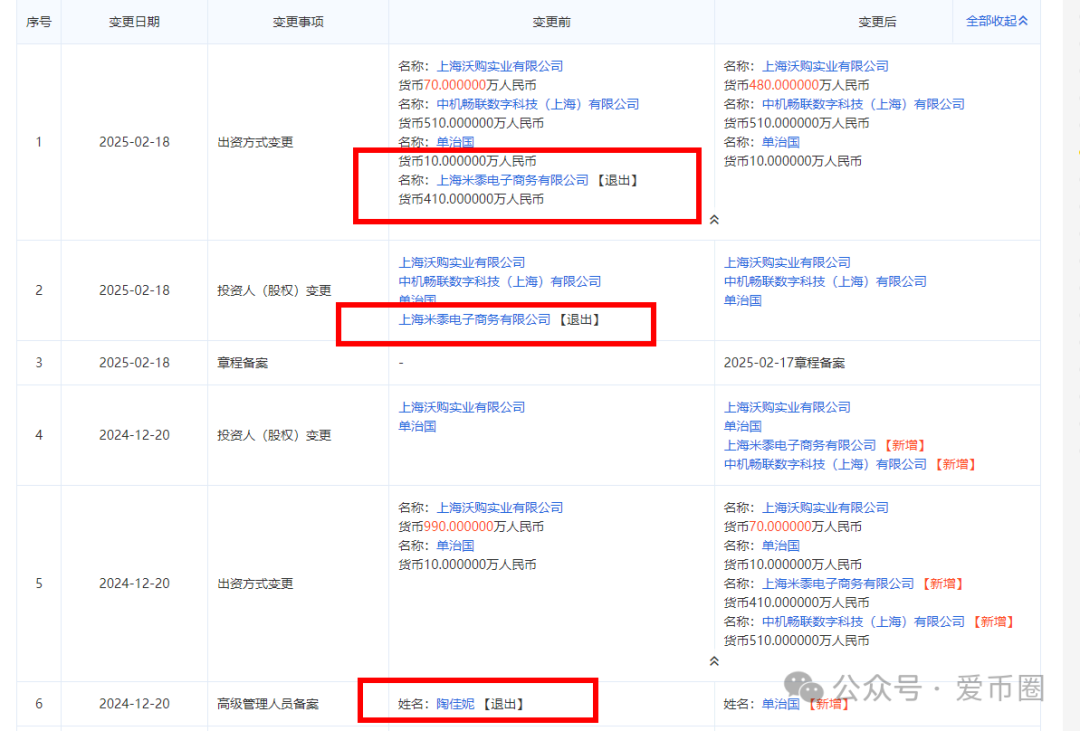Open 中机畅联数字科技（上海）有限公司 link in row 2

tap(501, 281)
